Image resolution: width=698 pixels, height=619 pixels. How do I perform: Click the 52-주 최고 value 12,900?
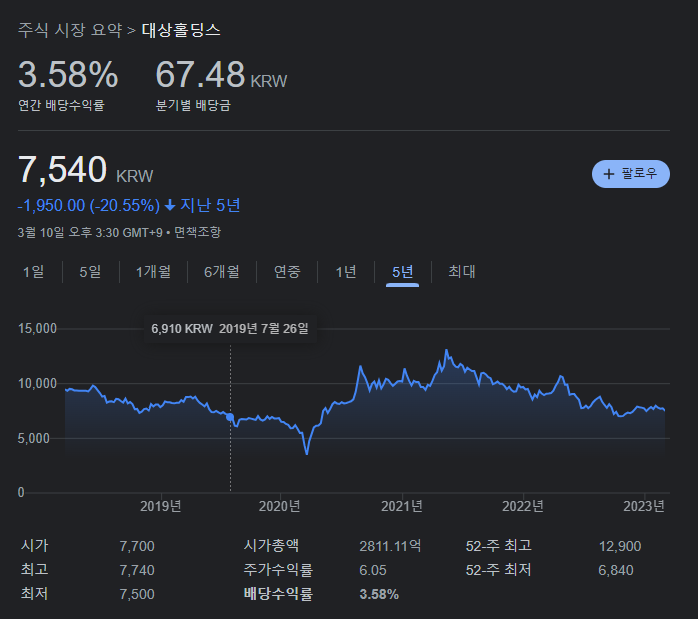click(x=620, y=546)
